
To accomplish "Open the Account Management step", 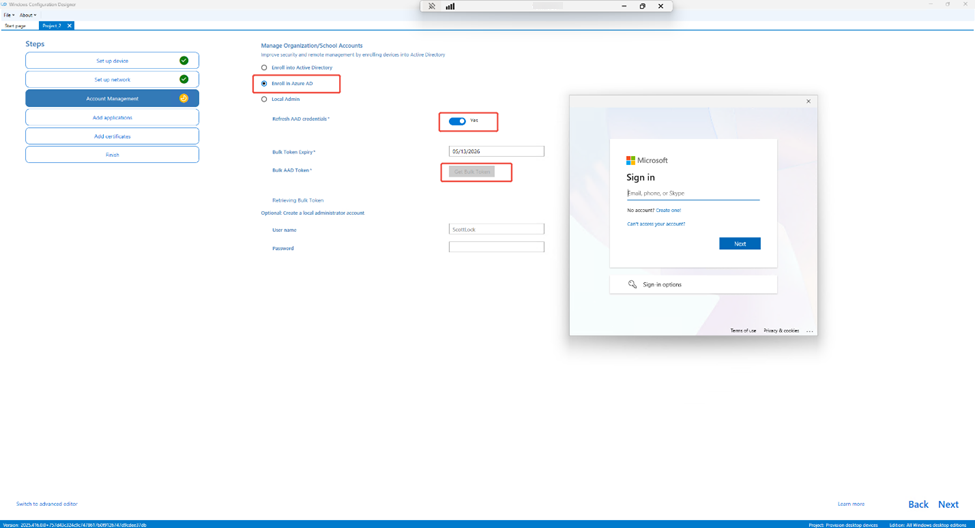I will (x=112, y=98).
